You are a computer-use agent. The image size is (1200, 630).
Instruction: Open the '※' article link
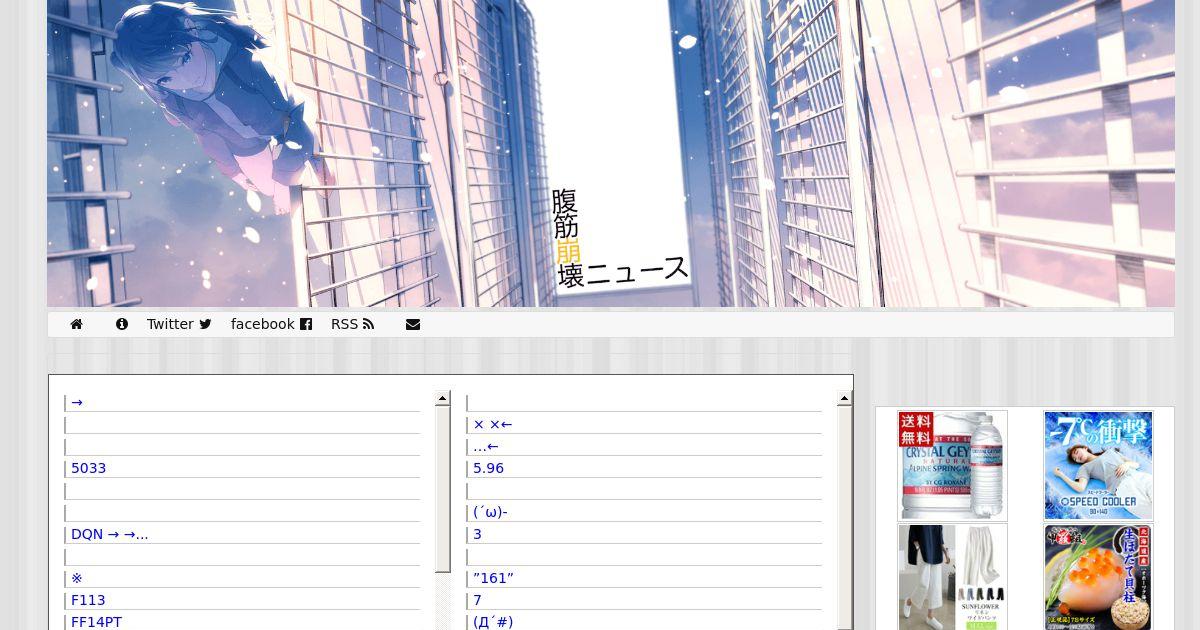coord(77,578)
